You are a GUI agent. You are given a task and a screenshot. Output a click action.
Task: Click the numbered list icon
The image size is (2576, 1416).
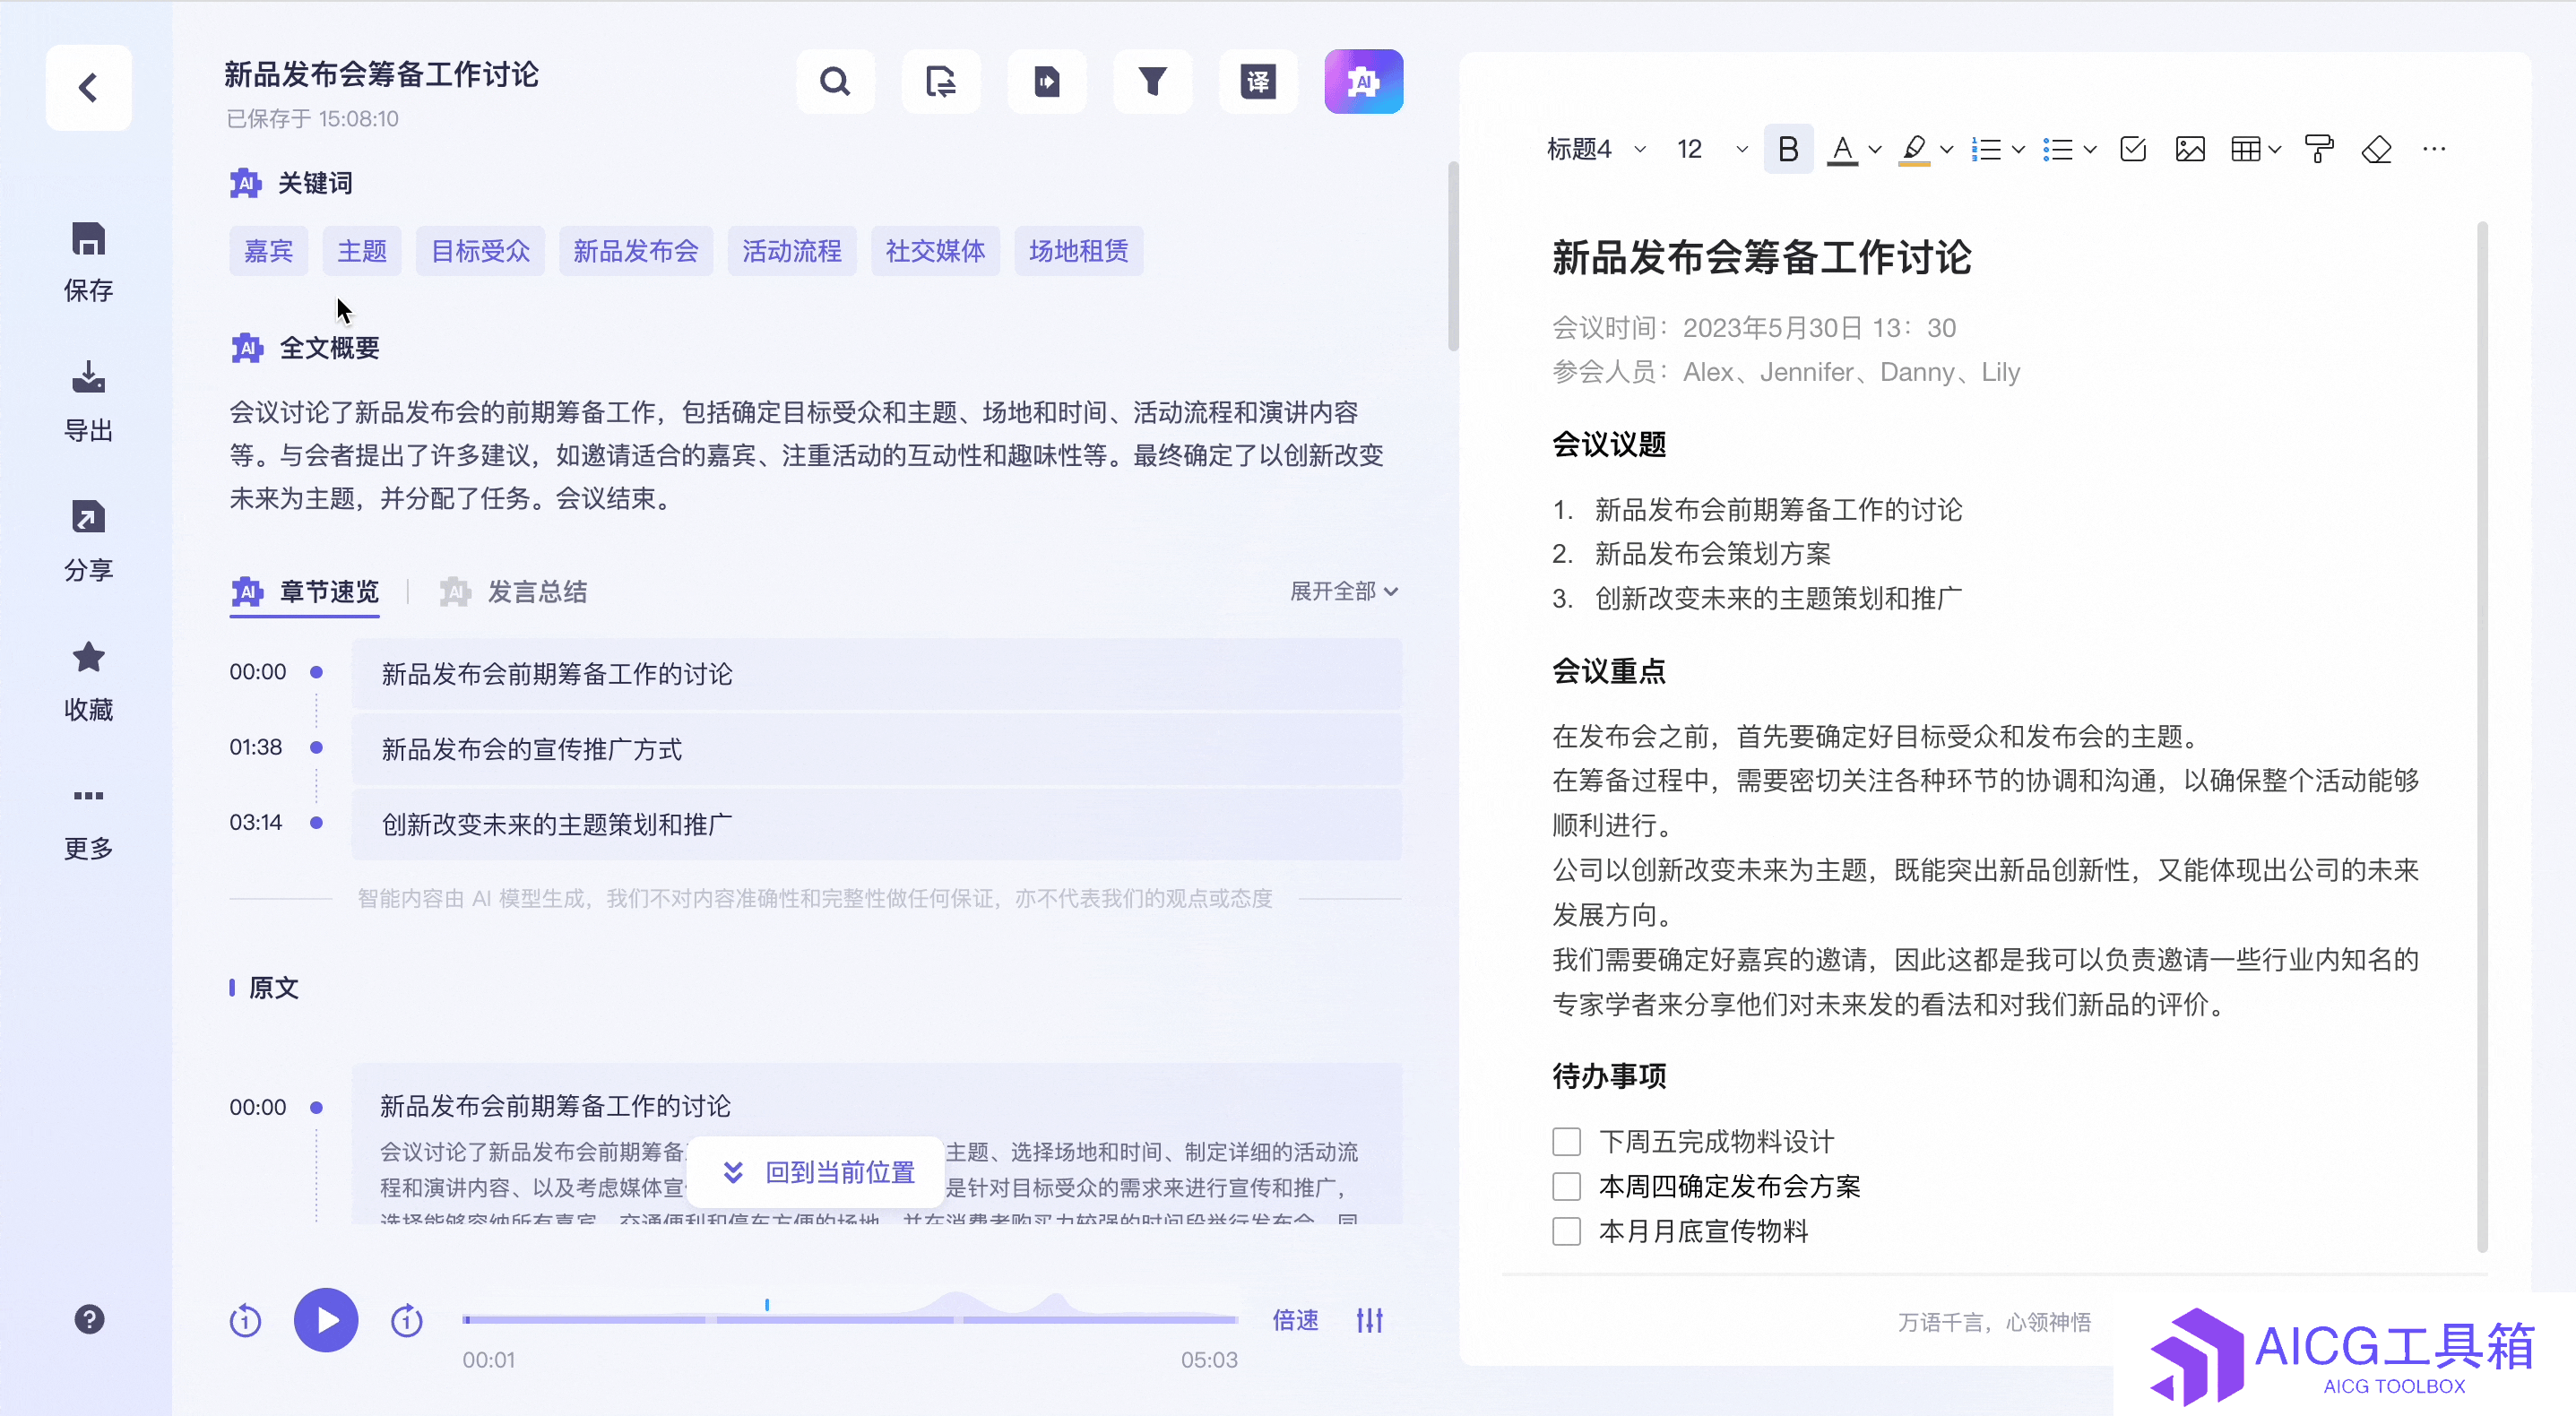tap(1986, 150)
